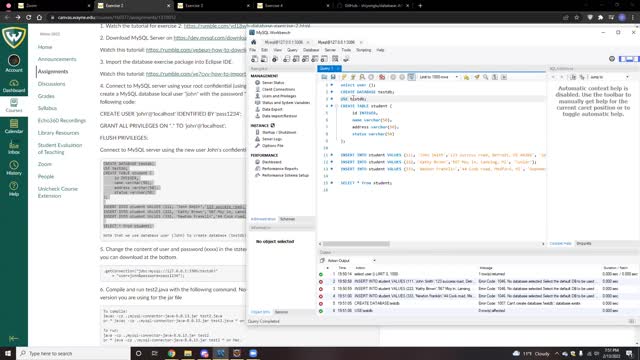
Task: Explain query magnifier icon
Action: [x=362, y=77]
